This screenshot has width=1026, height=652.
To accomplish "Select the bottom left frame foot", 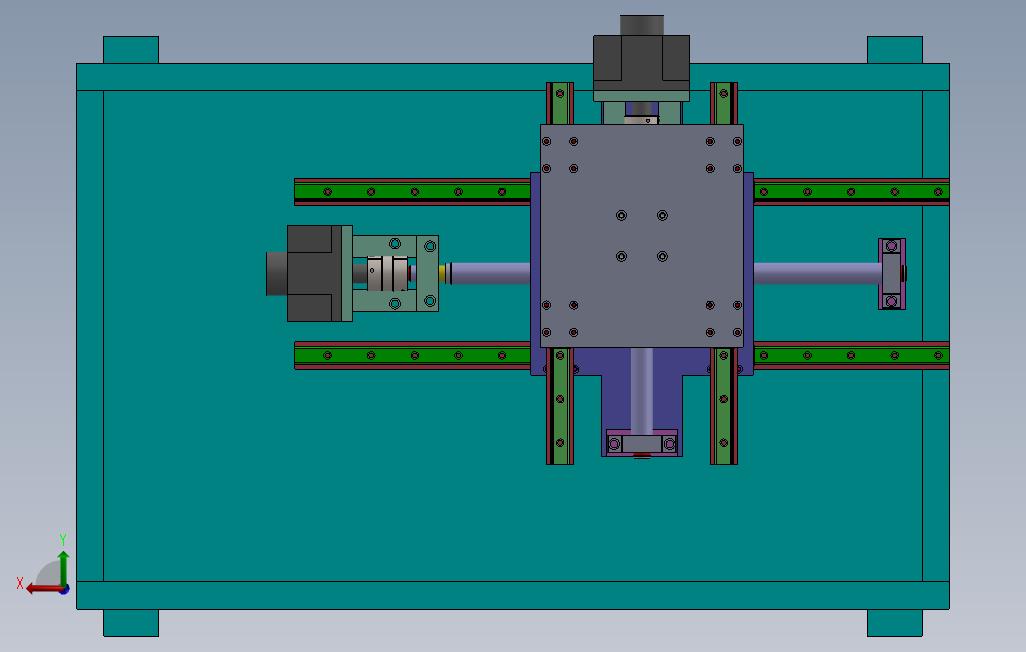I will pos(131,623).
